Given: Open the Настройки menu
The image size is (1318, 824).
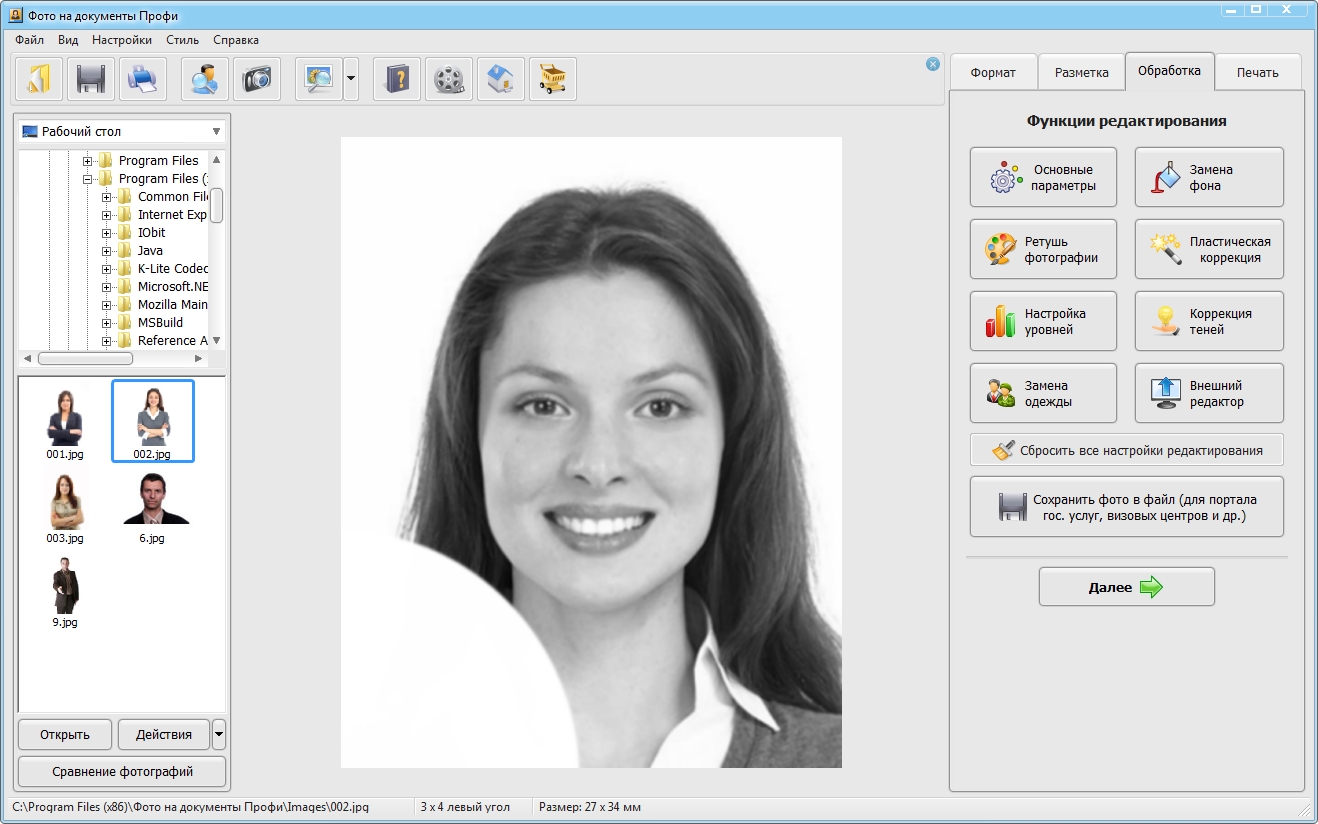Looking at the screenshot, I should [x=122, y=40].
